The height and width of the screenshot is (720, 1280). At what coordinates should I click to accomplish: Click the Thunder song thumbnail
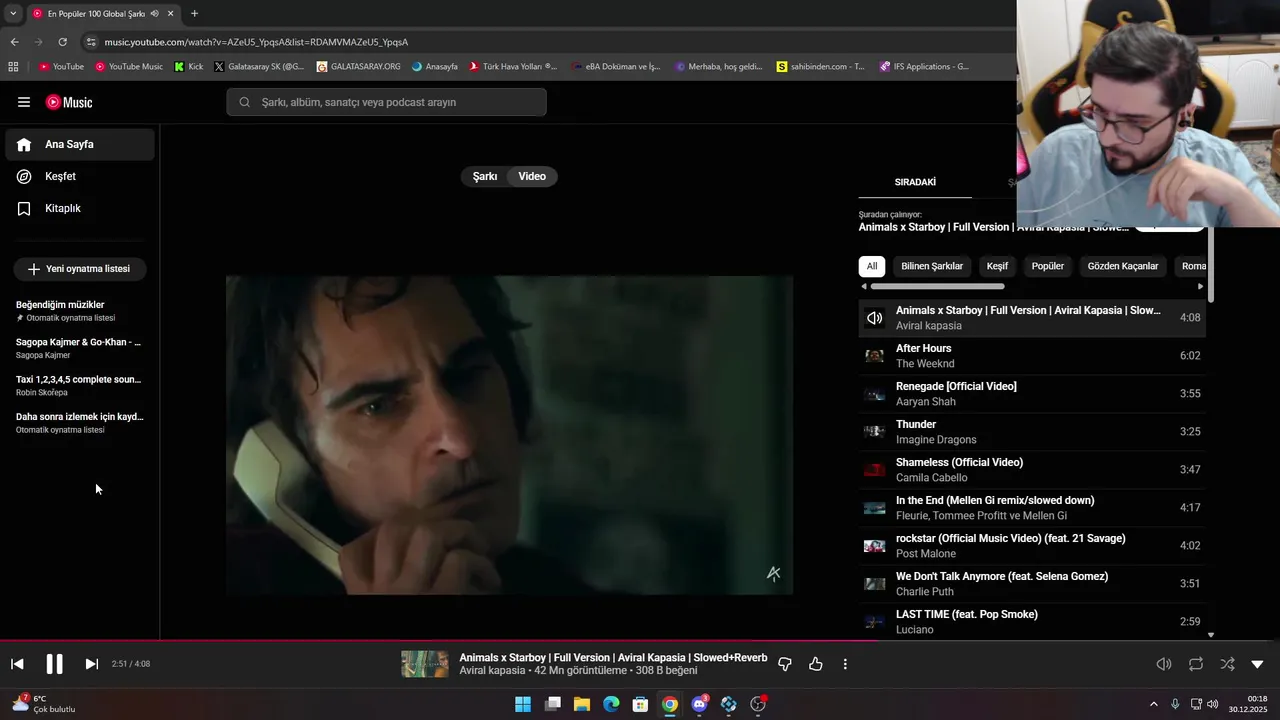click(874, 432)
